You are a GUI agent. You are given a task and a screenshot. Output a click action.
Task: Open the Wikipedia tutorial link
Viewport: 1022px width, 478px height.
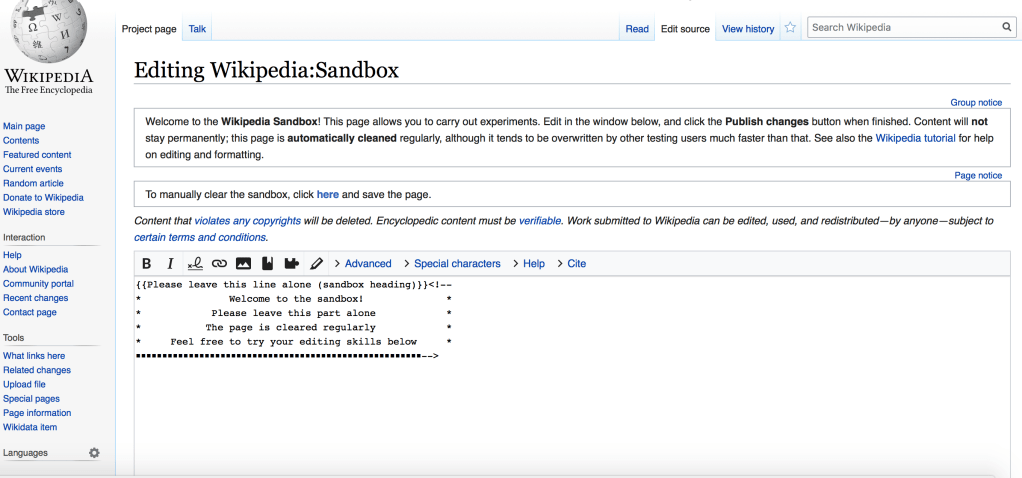(x=915, y=138)
